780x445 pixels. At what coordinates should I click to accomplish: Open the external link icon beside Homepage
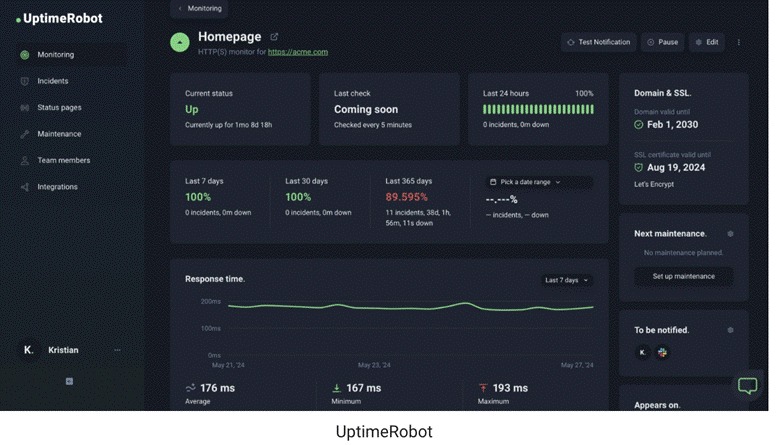coord(275,38)
